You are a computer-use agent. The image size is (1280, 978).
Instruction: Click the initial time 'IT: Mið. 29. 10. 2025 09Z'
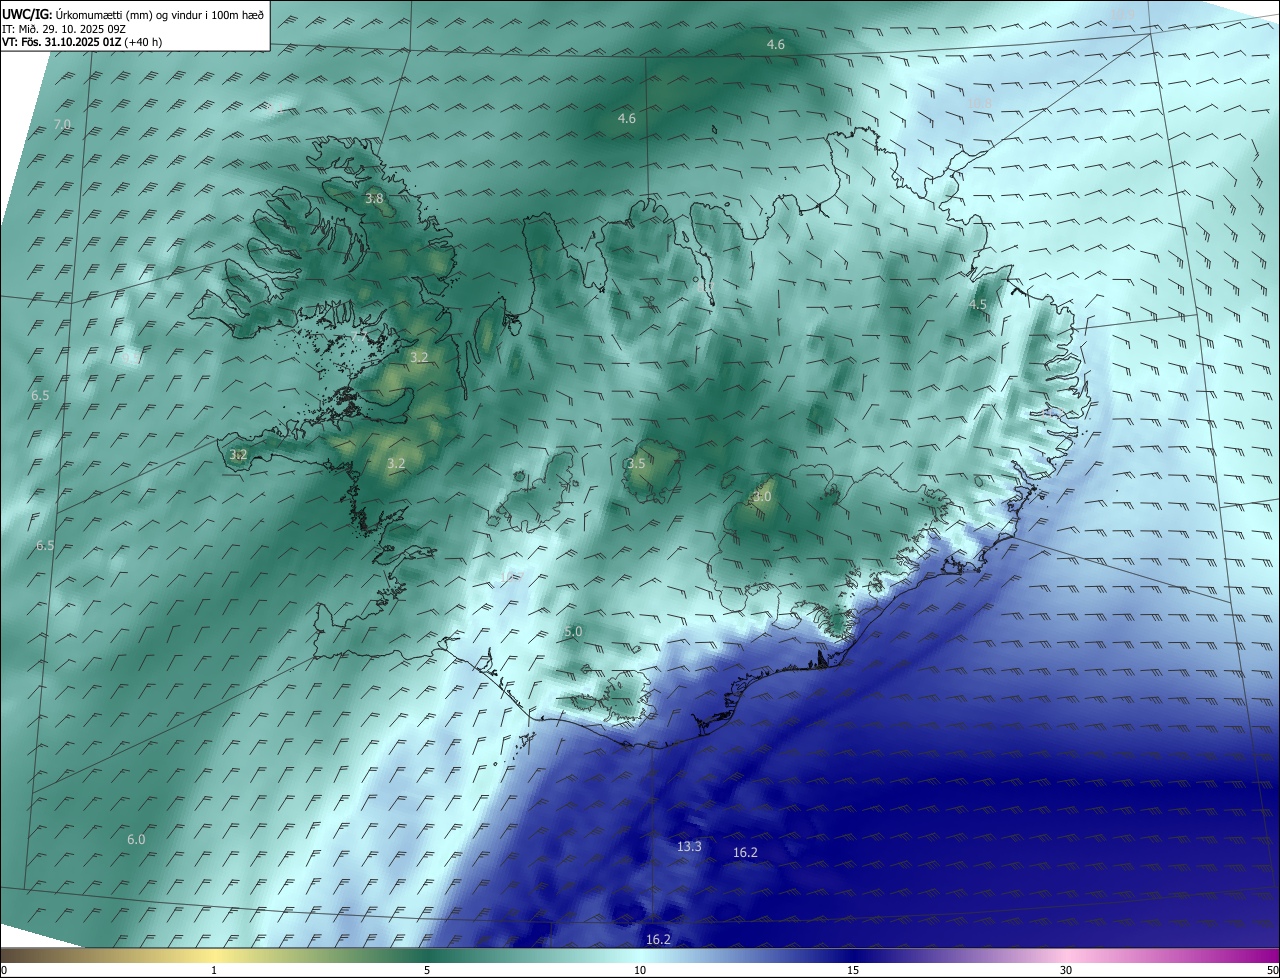[x=64, y=28]
